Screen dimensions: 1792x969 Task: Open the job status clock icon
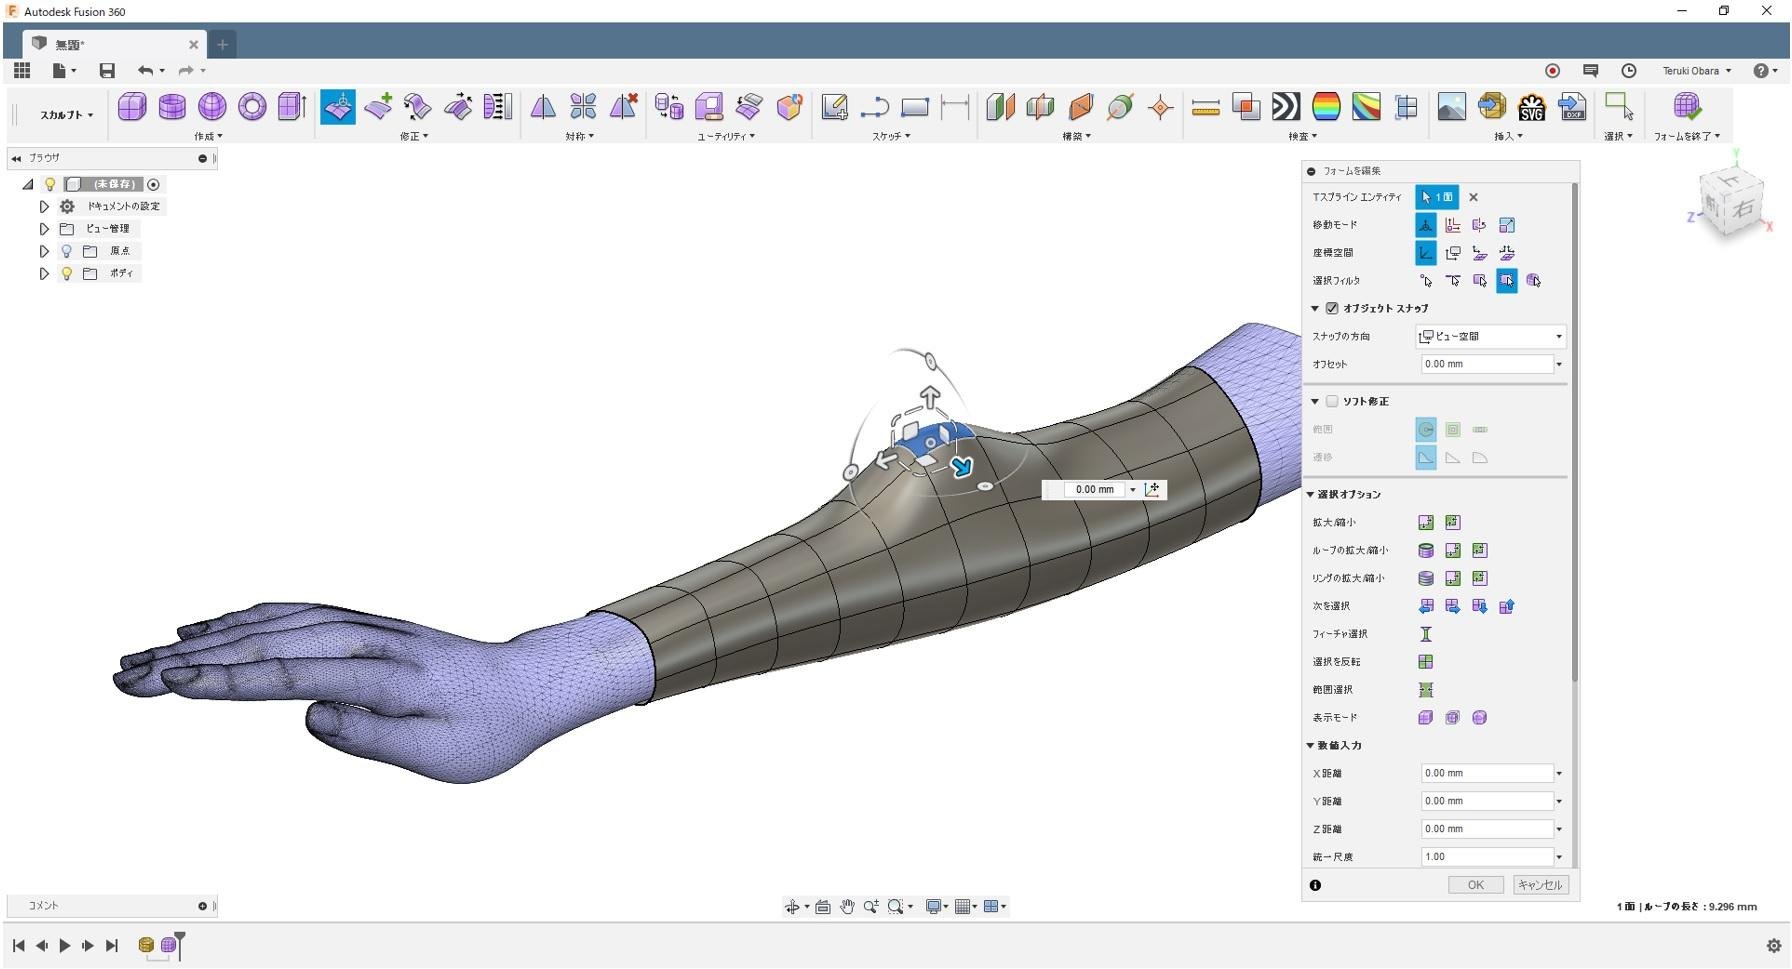pos(1628,70)
